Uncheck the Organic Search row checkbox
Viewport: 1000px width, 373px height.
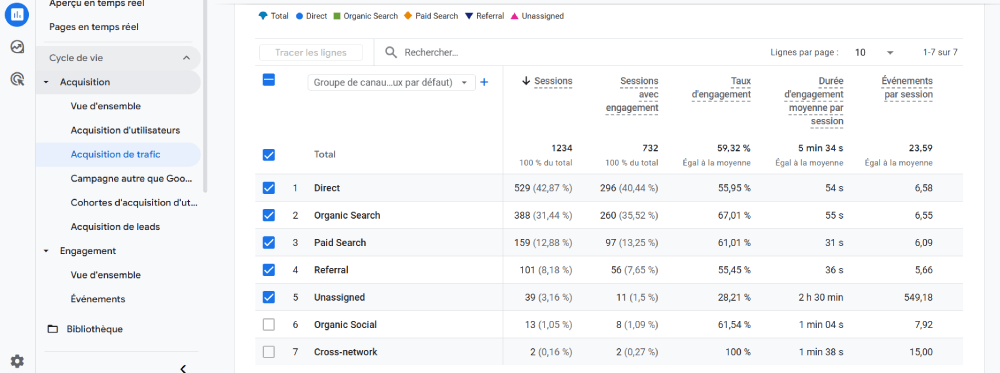(x=269, y=216)
